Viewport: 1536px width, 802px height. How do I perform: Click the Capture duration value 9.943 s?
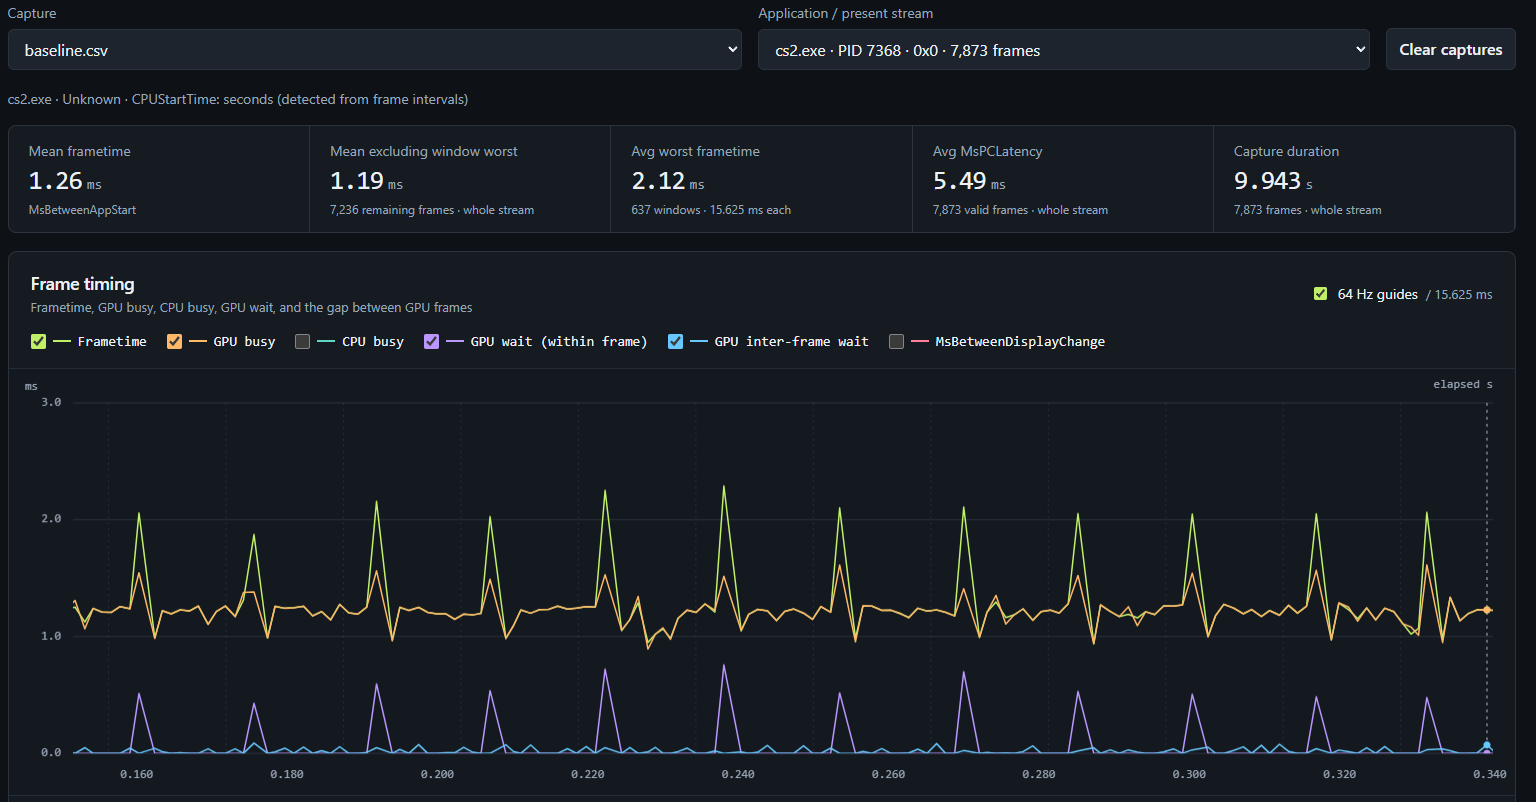(1273, 181)
